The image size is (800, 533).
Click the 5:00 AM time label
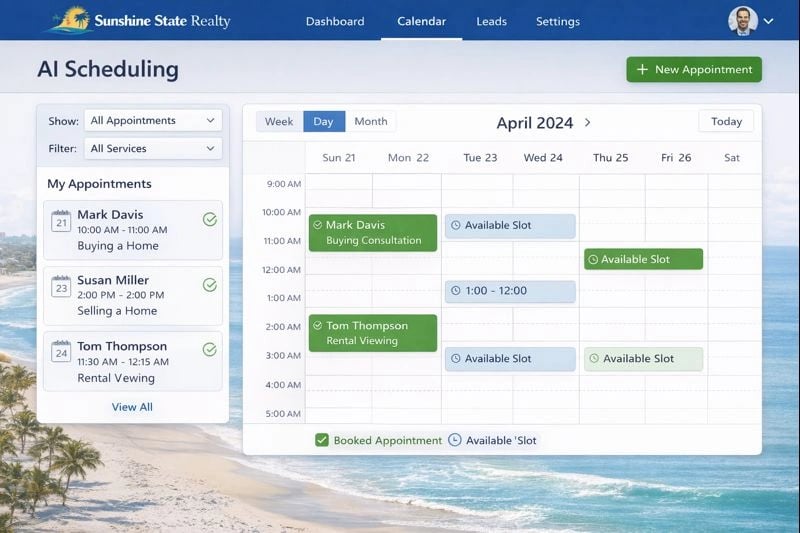tap(283, 414)
